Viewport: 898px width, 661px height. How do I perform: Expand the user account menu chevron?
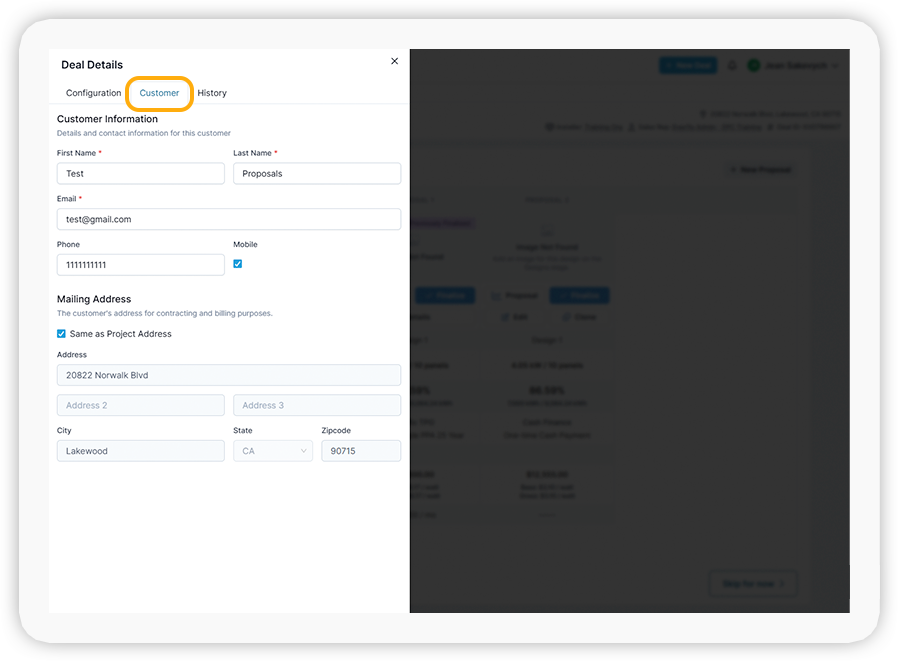tap(836, 66)
